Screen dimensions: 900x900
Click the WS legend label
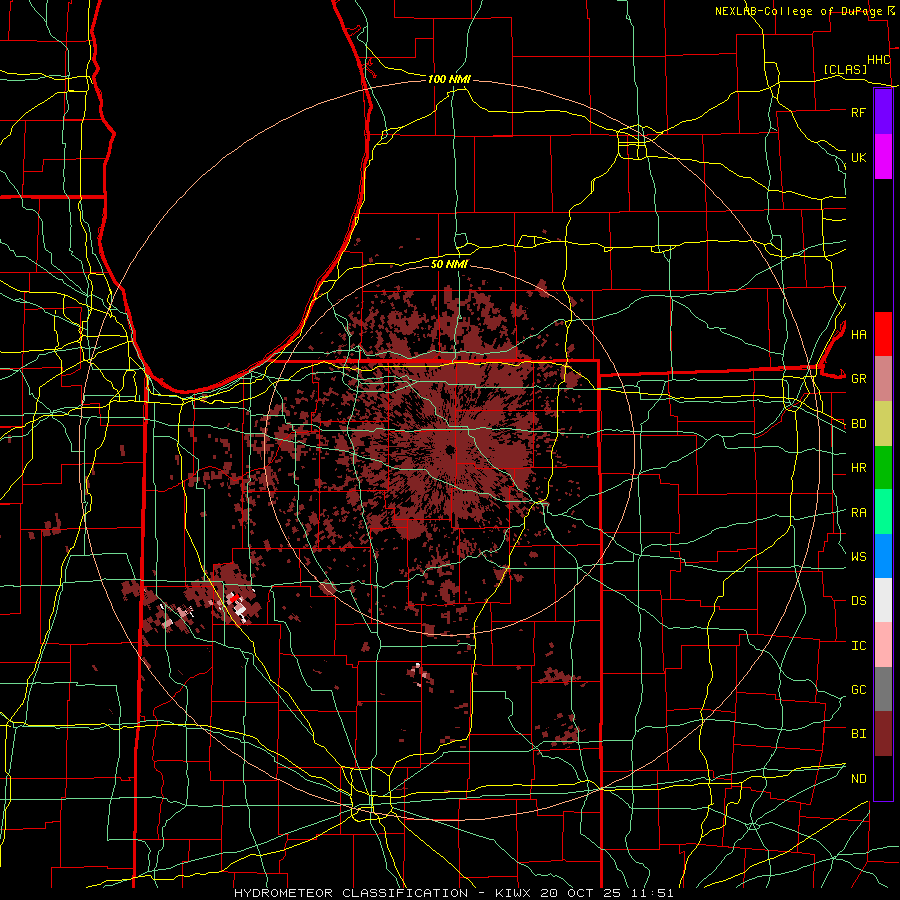(x=858, y=557)
